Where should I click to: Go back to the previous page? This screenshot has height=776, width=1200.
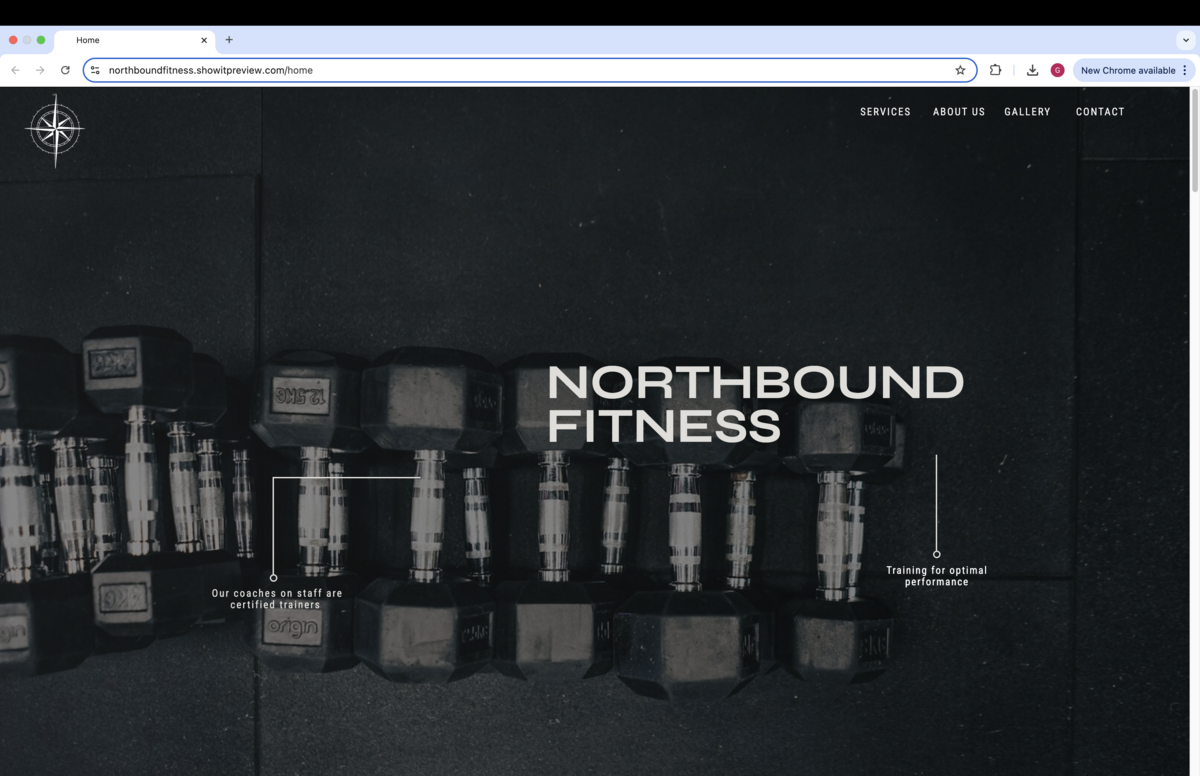[15, 70]
